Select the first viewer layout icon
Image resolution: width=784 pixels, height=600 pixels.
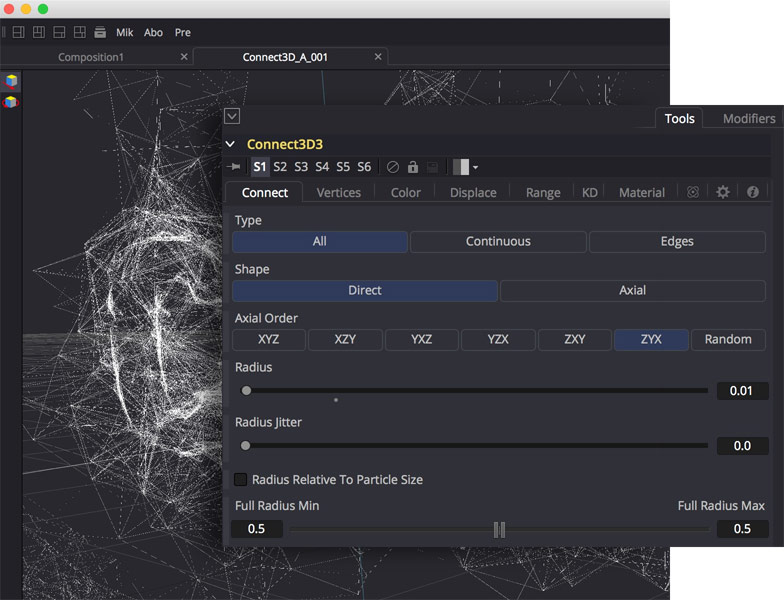coord(18,32)
